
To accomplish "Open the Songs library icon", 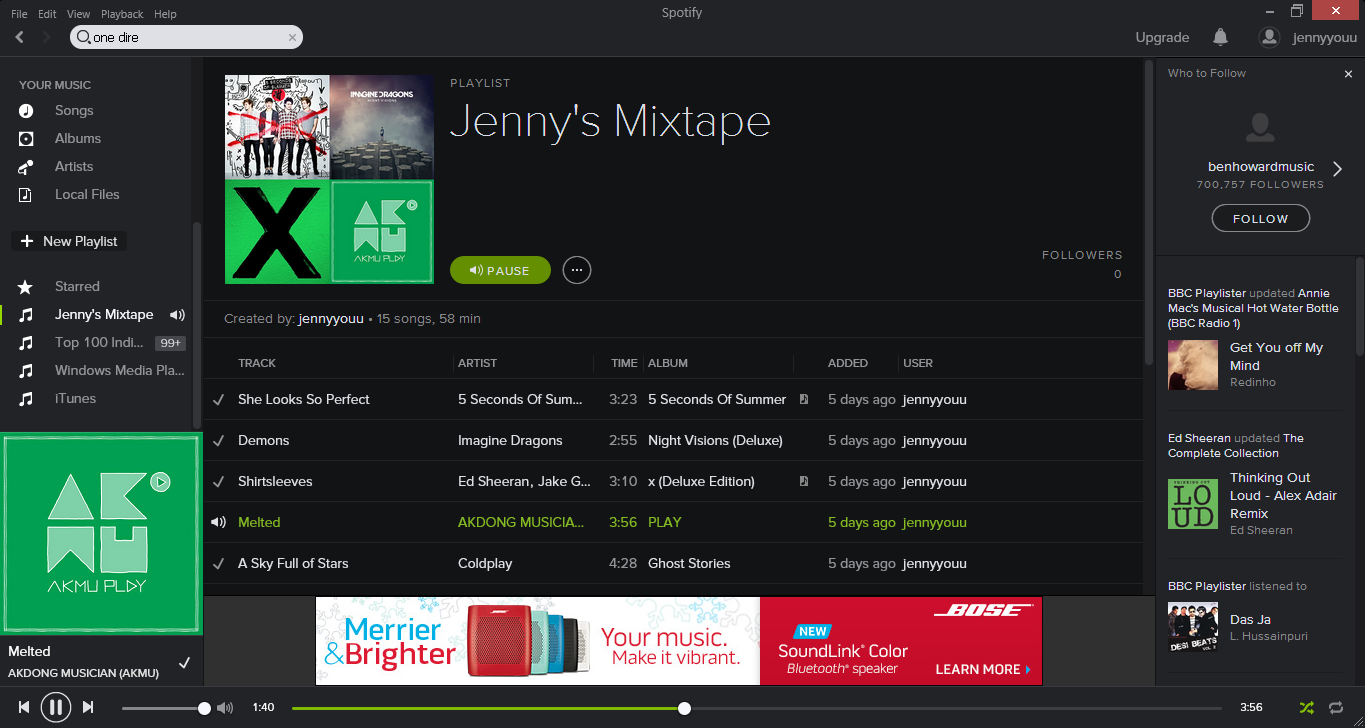I will tap(26, 111).
